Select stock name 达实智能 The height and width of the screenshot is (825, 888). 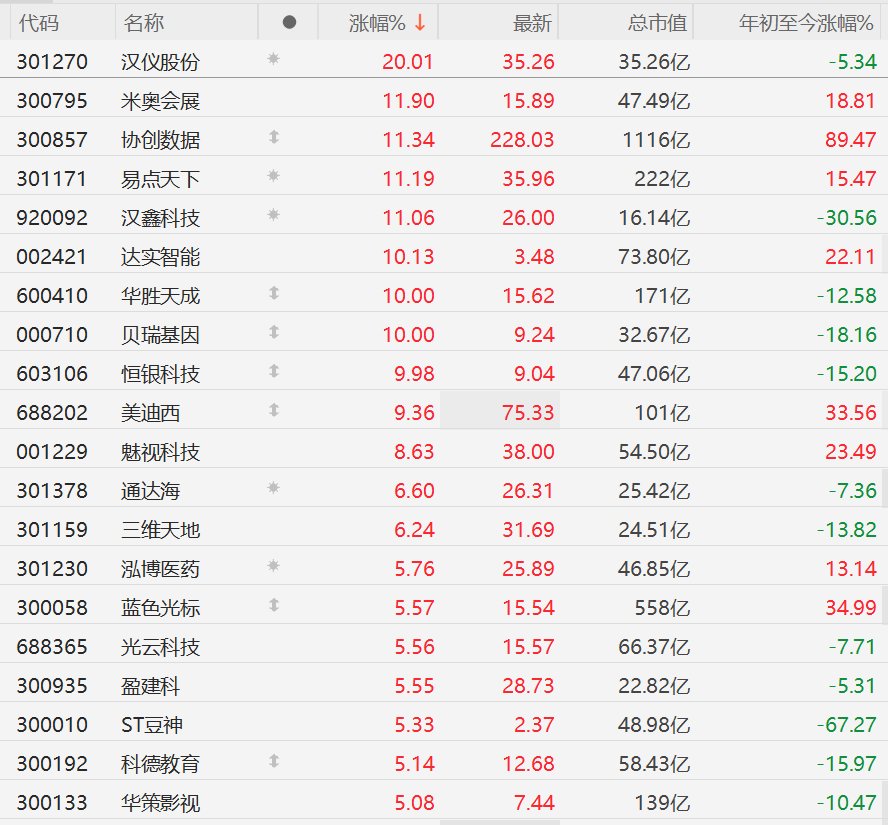coord(160,257)
